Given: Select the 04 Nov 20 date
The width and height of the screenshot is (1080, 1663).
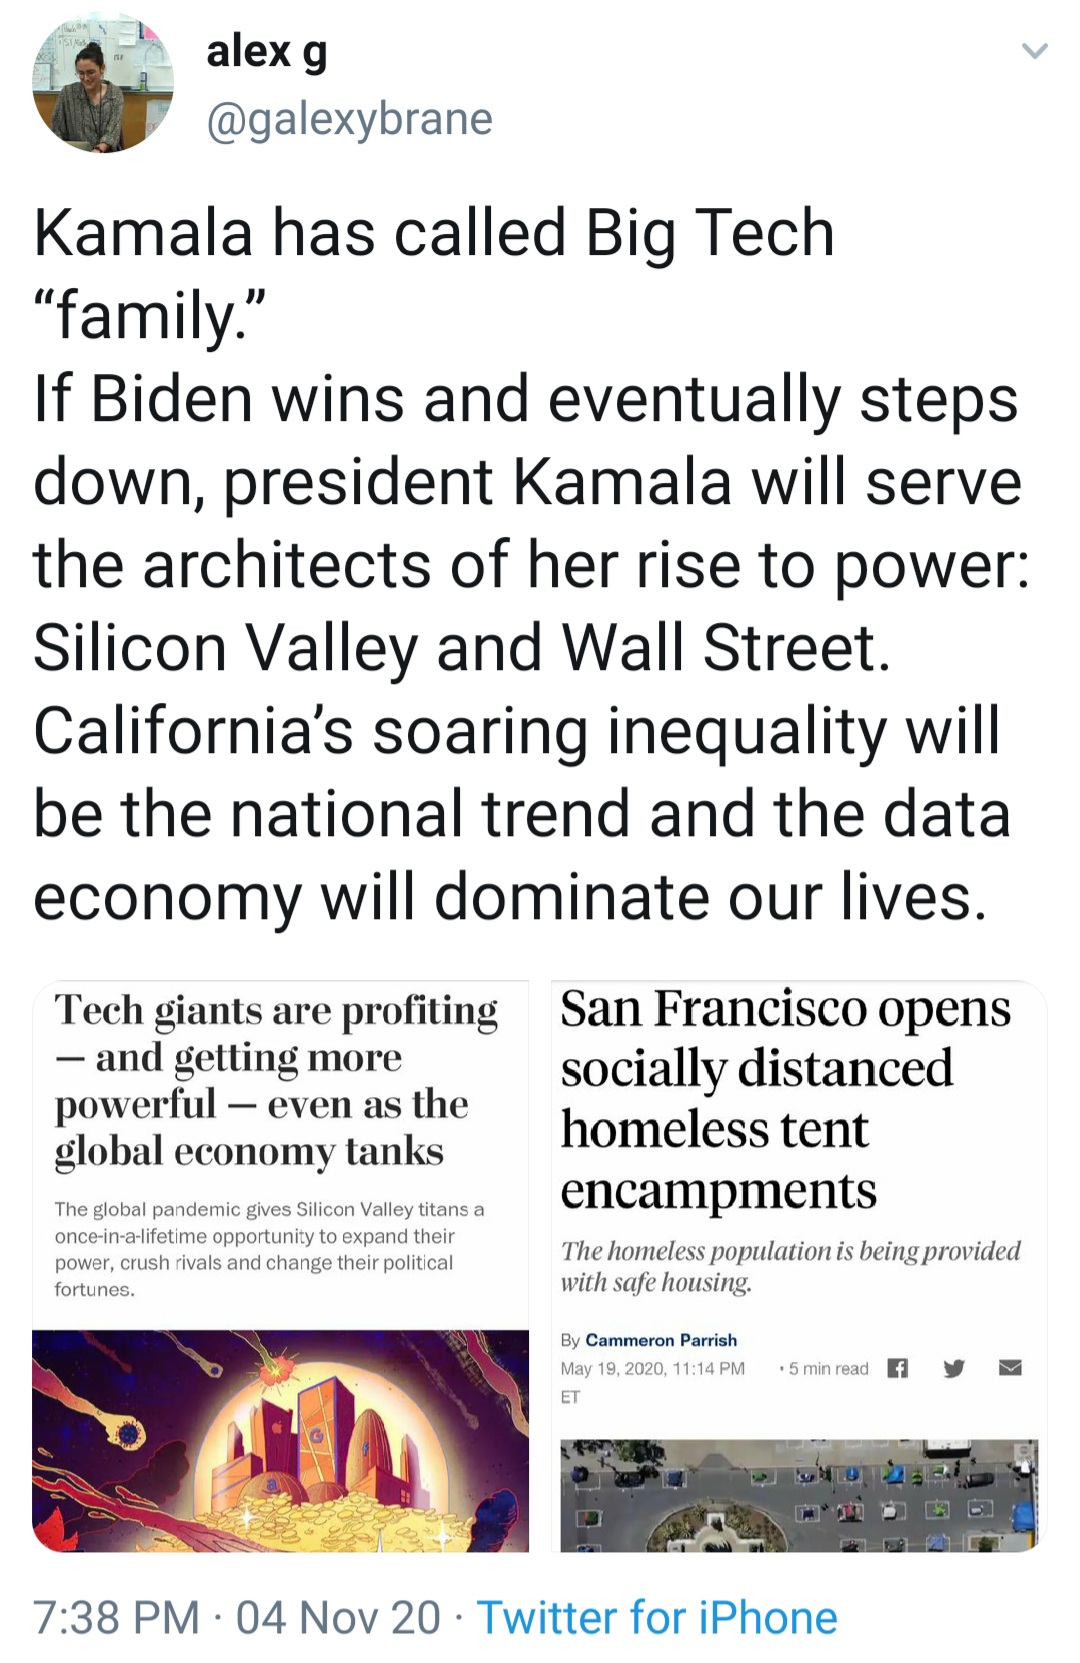Looking at the screenshot, I should point(338,1617).
